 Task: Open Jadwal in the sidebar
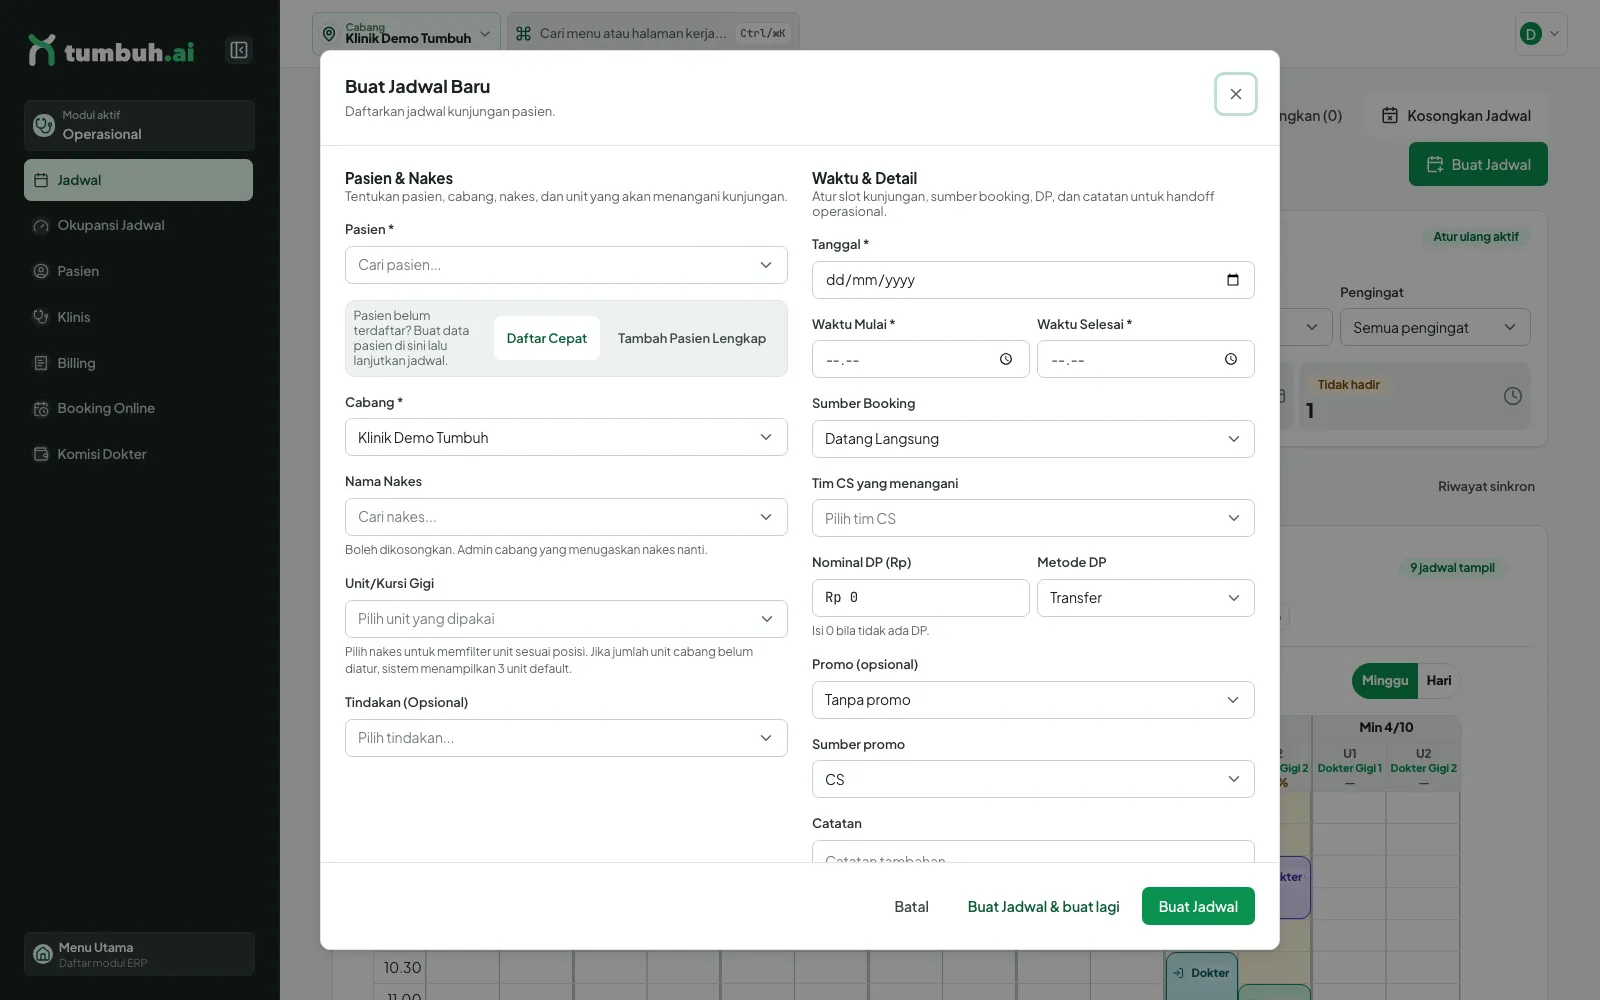[x=138, y=180]
